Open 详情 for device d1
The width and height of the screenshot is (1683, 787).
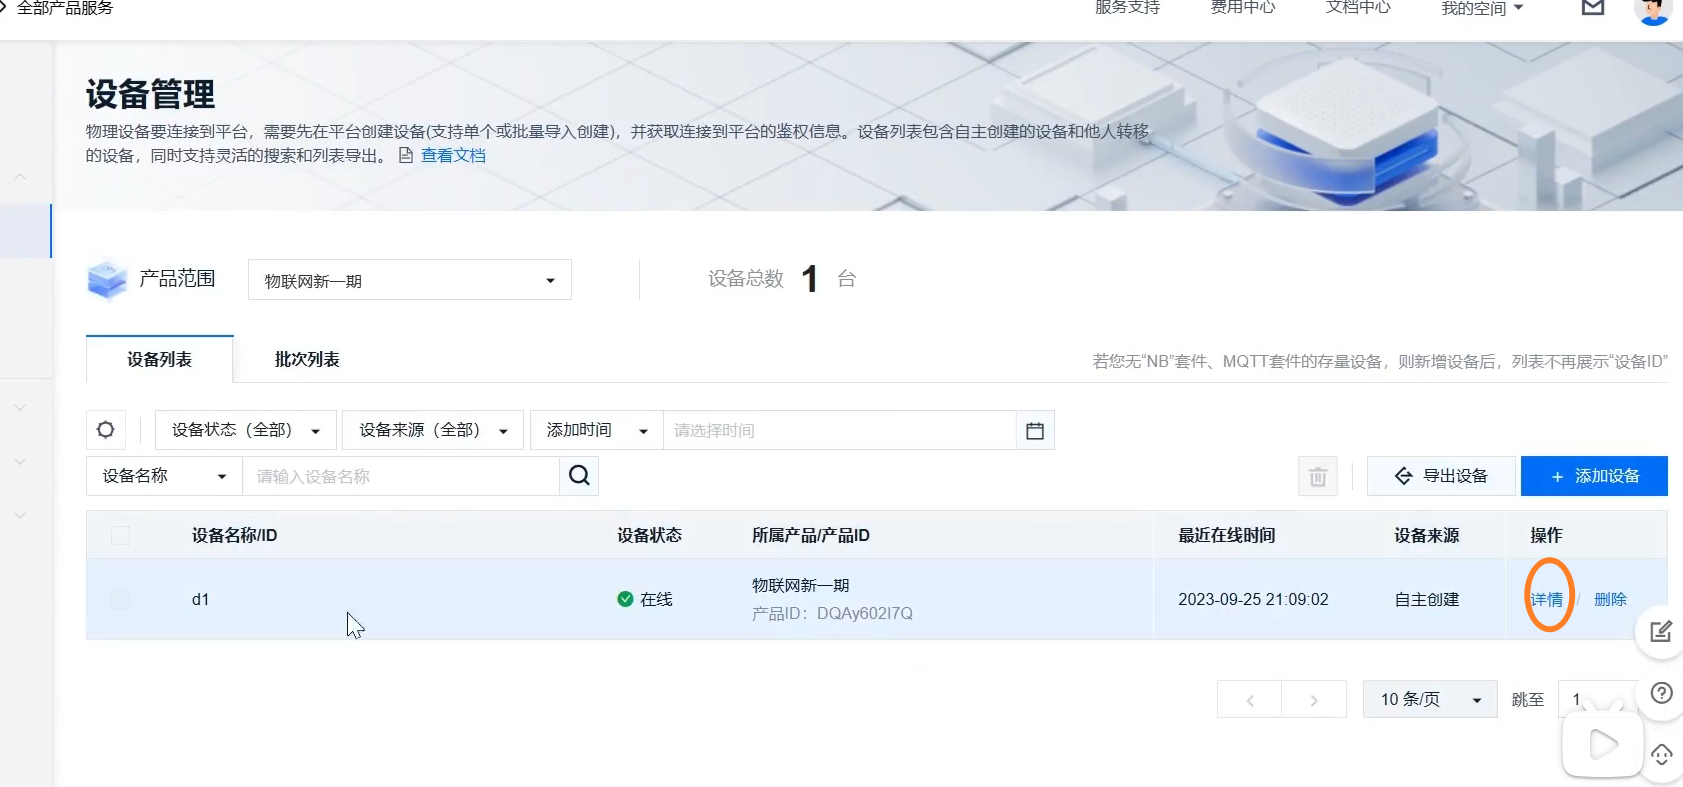pos(1546,599)
